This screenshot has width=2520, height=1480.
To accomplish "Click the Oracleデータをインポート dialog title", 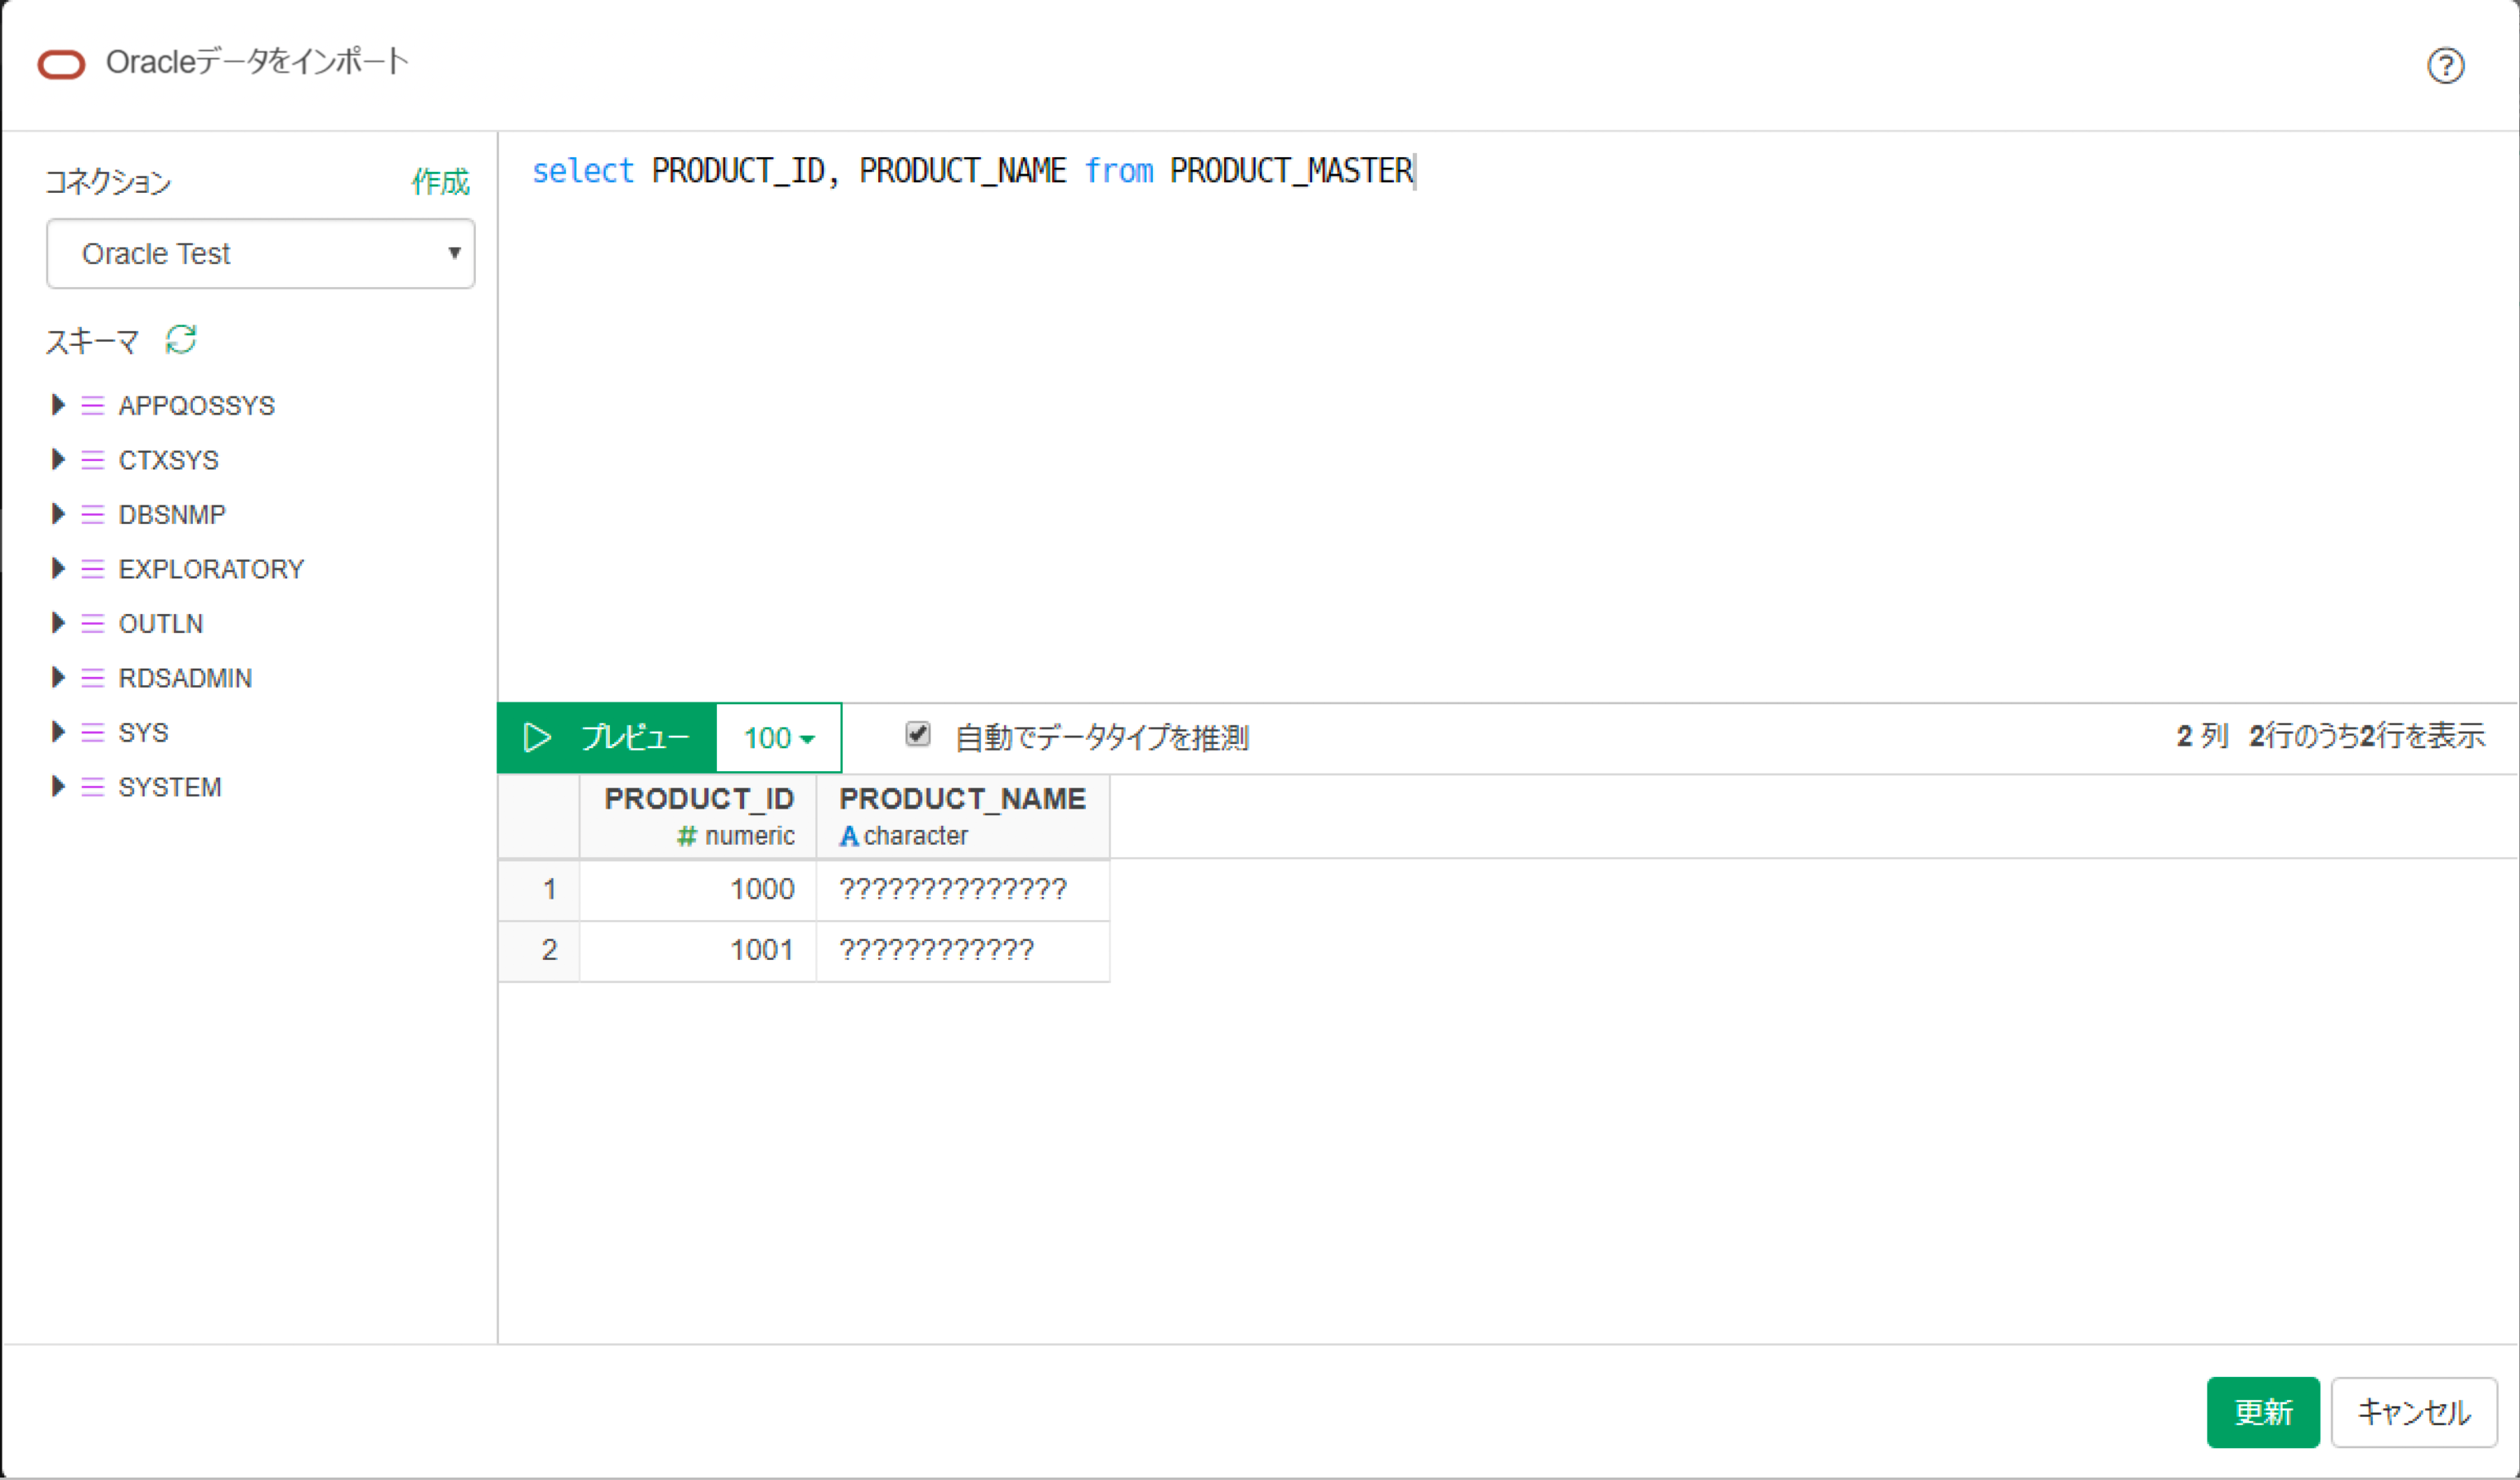I will [258, 62].
